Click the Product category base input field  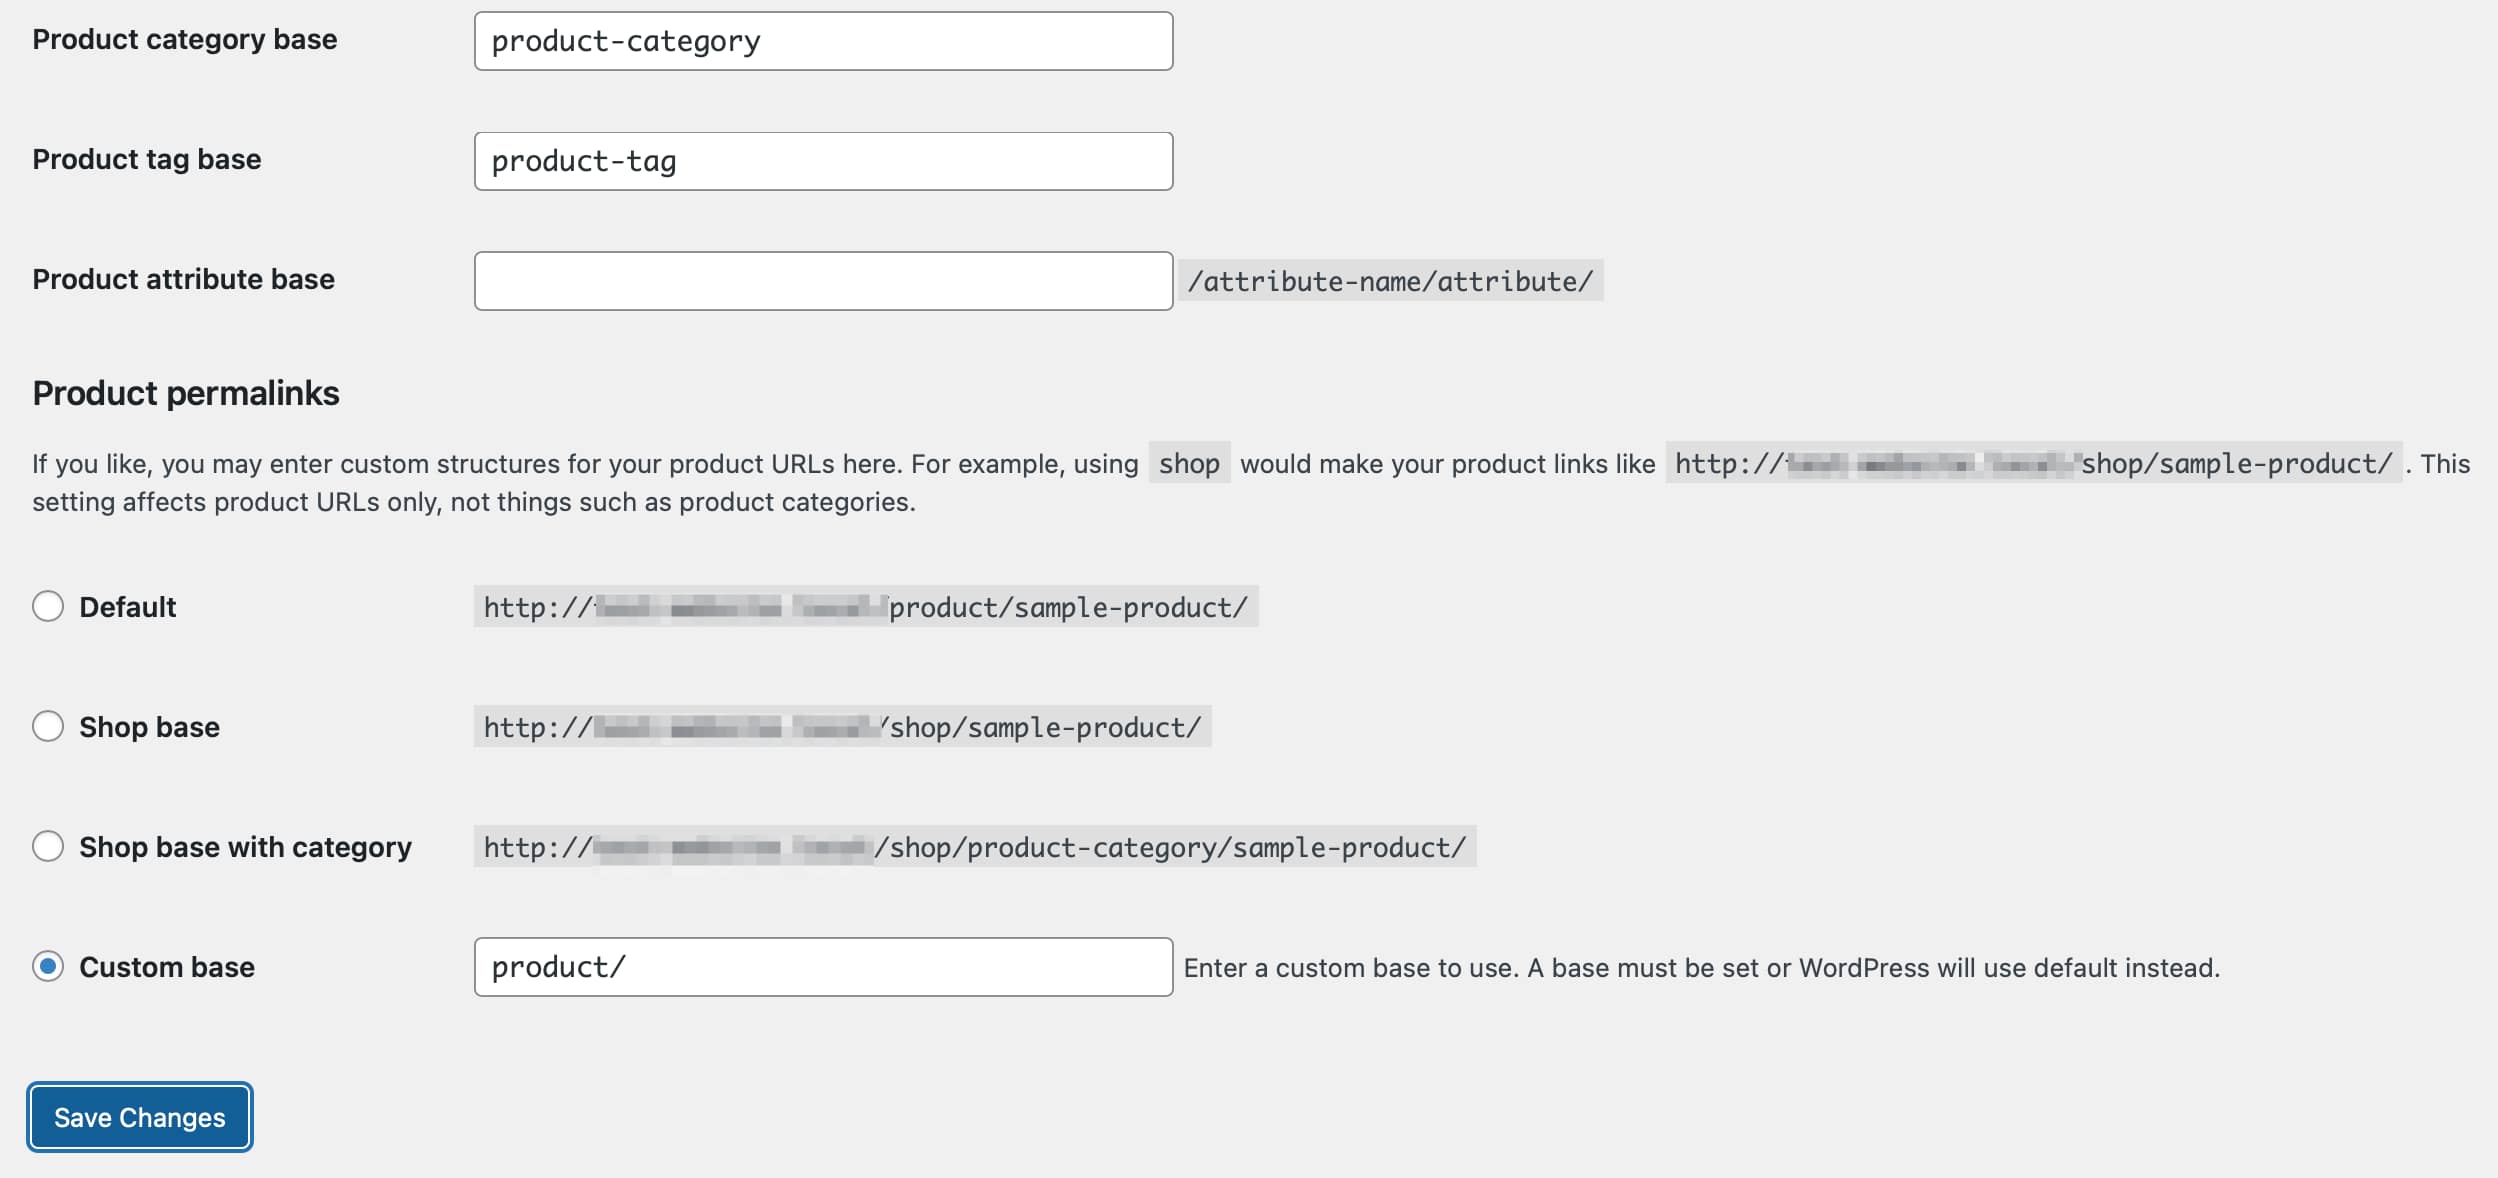[x=822, y=41]
